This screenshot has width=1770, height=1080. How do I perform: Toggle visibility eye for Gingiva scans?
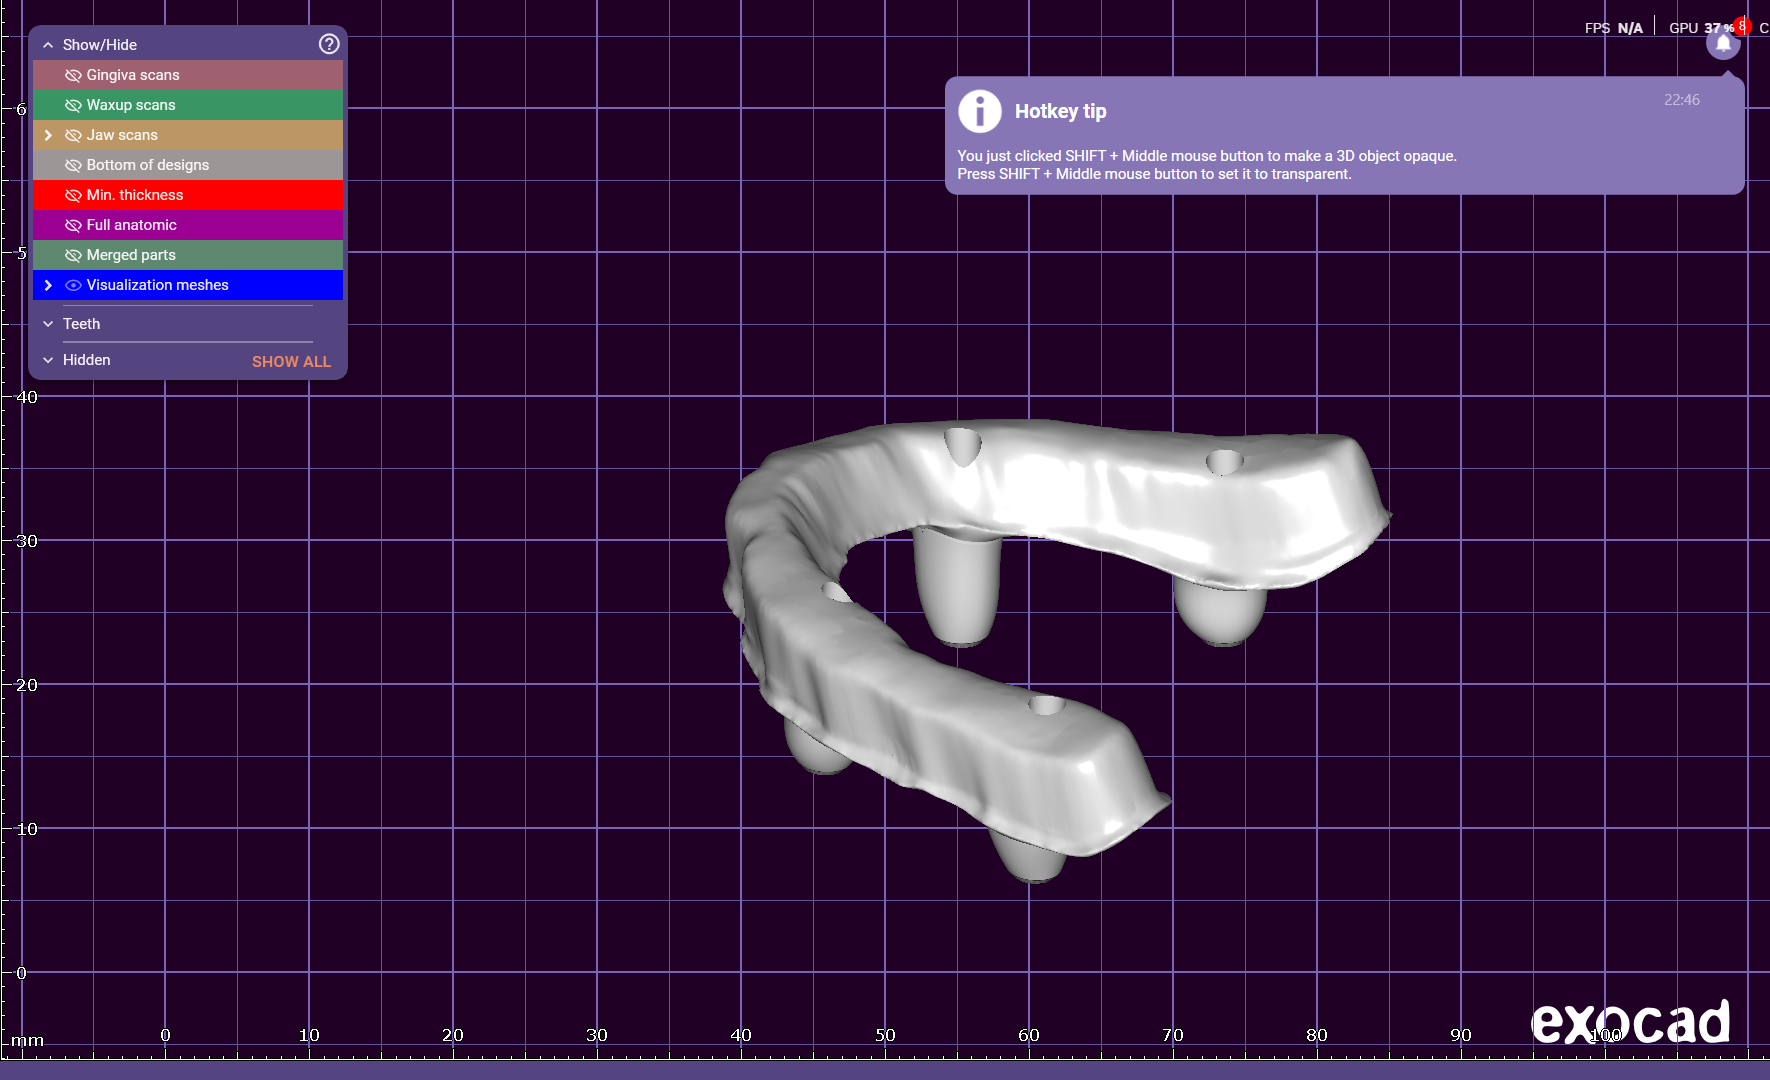coord(73,75)
